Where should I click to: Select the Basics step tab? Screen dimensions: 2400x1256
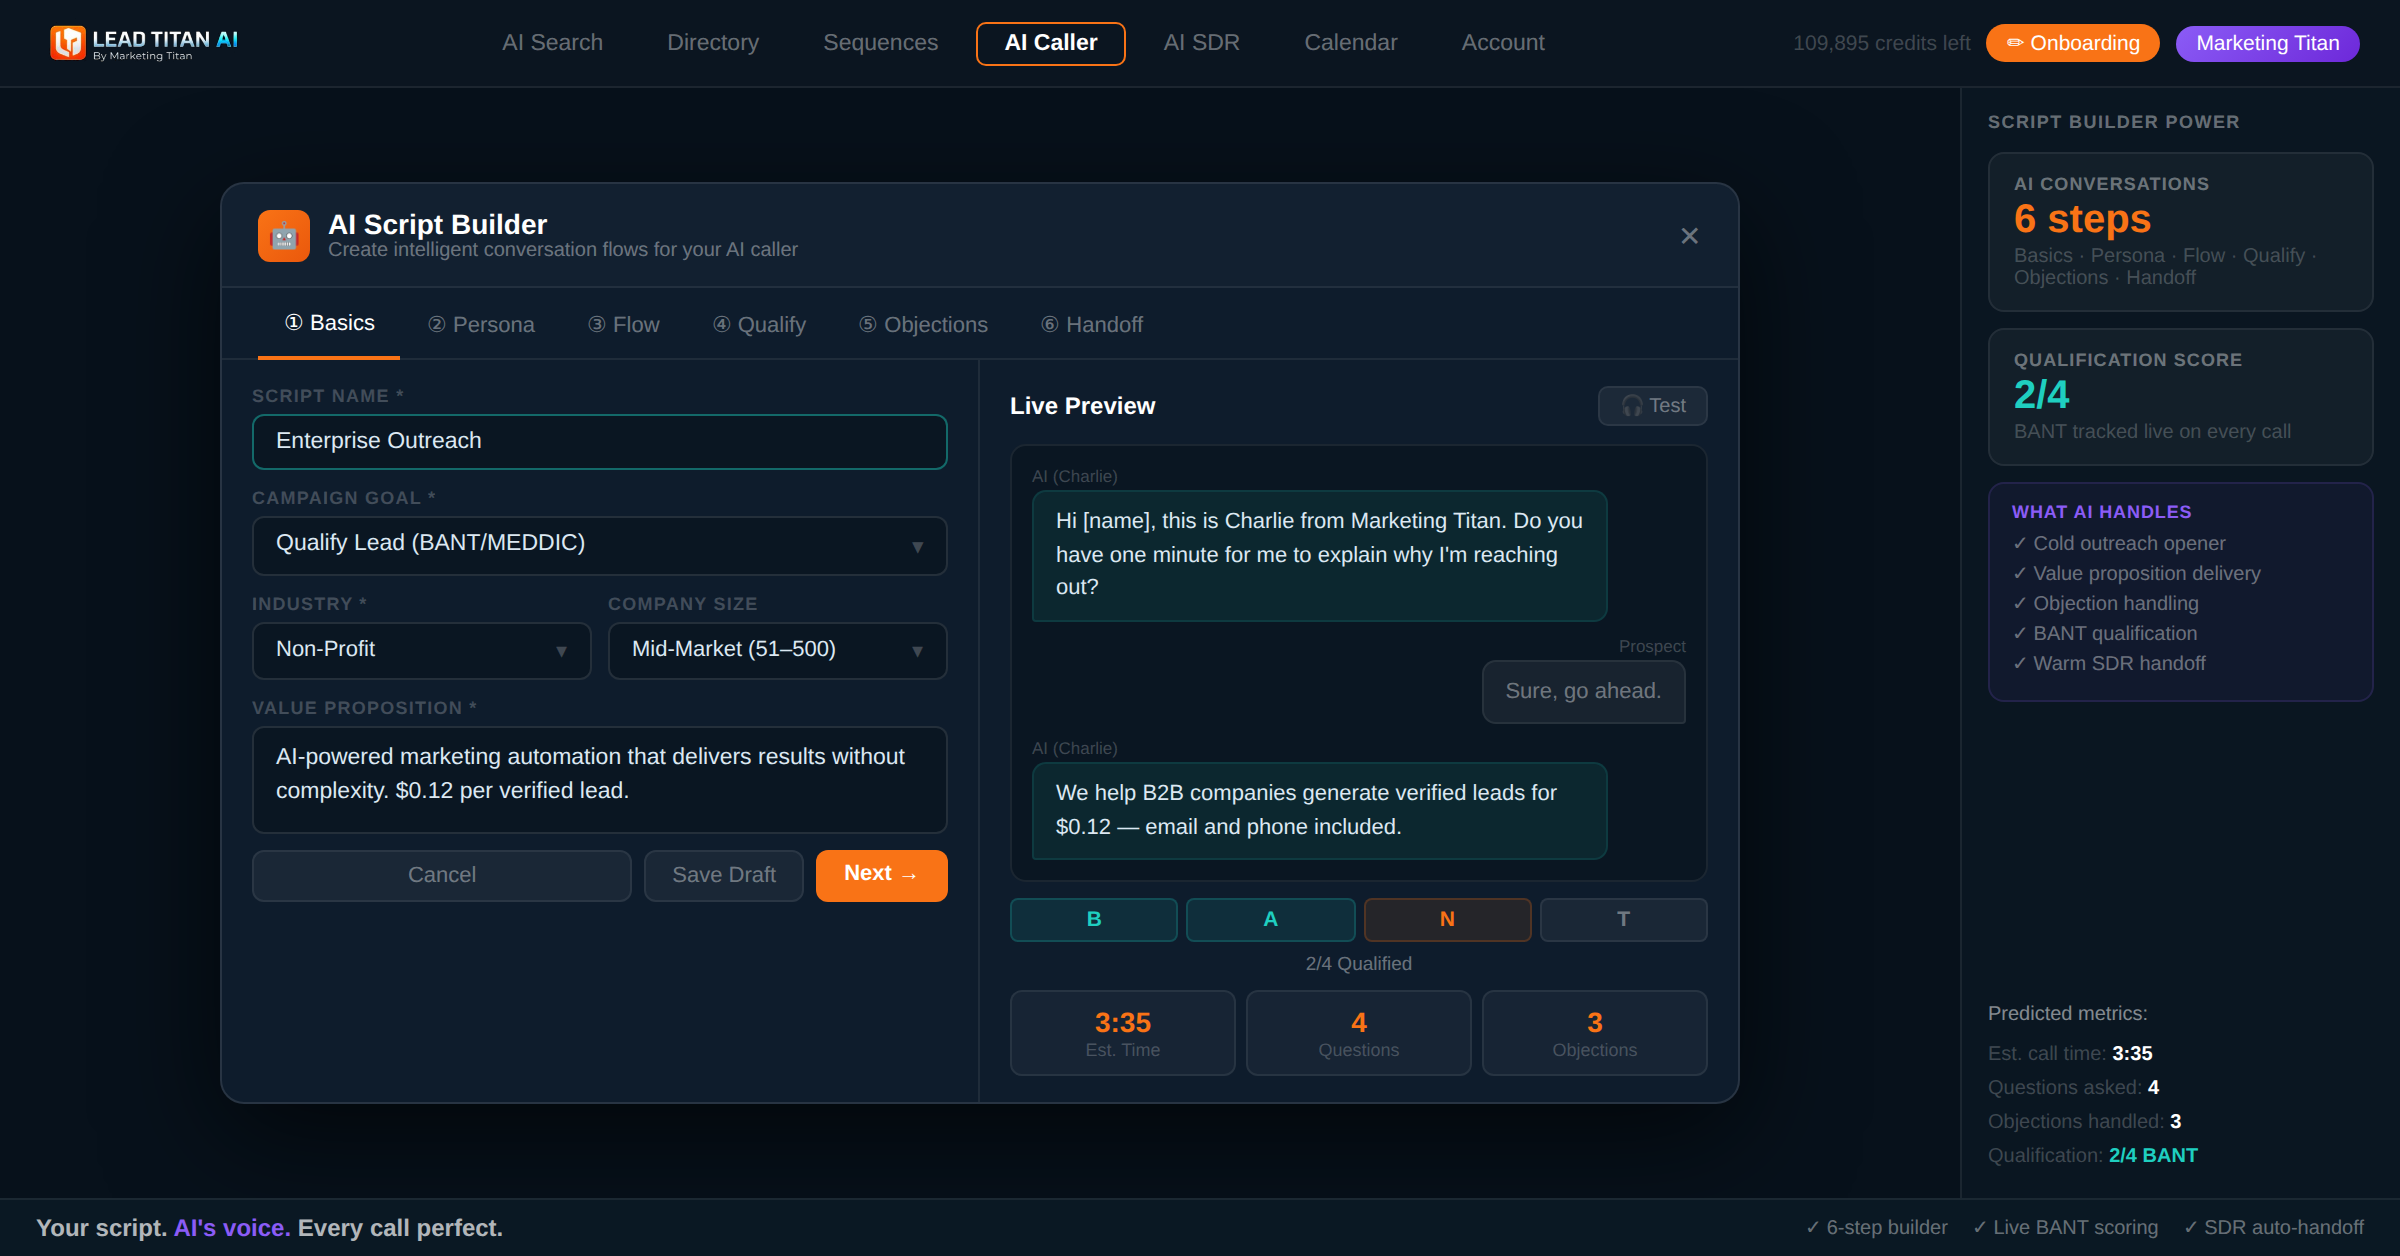(x=329, y=323)
